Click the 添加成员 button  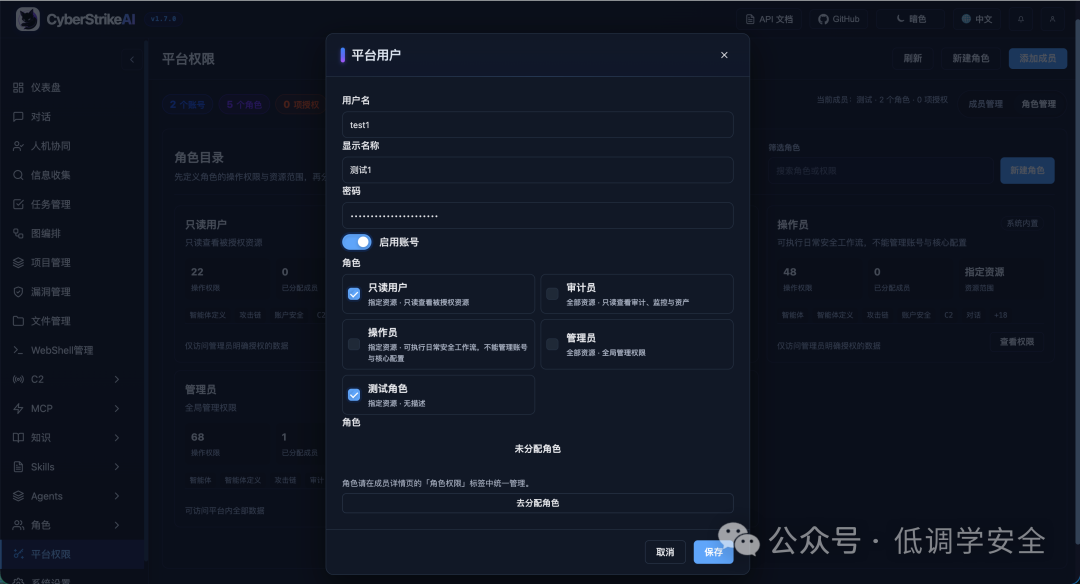click(x=1038, y=59)
